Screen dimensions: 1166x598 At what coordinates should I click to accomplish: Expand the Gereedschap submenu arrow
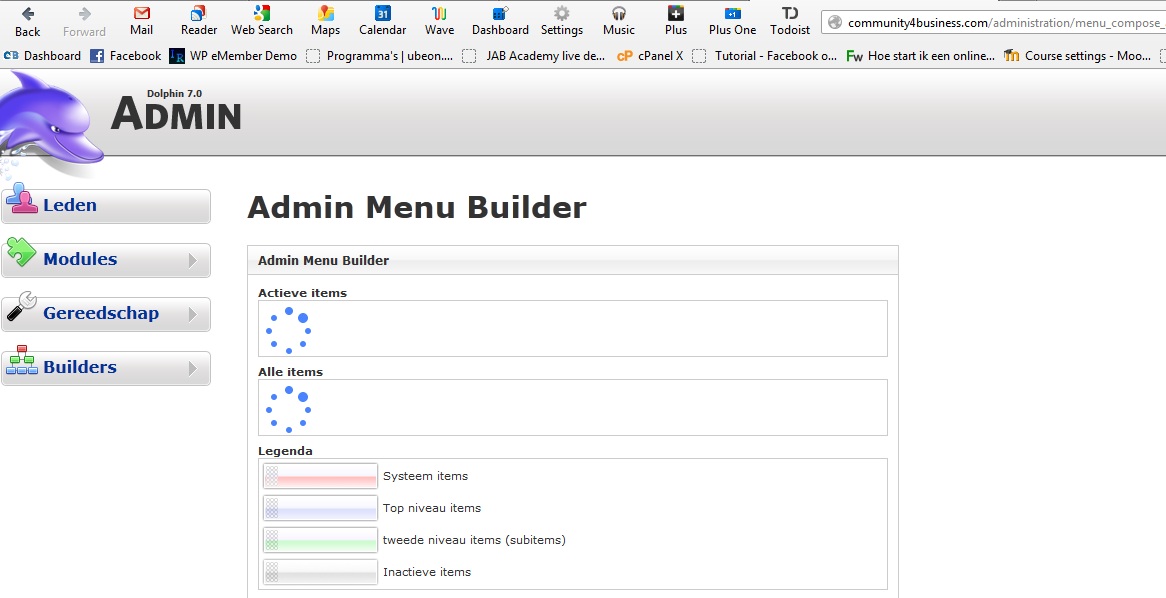(x=192, y=314)
